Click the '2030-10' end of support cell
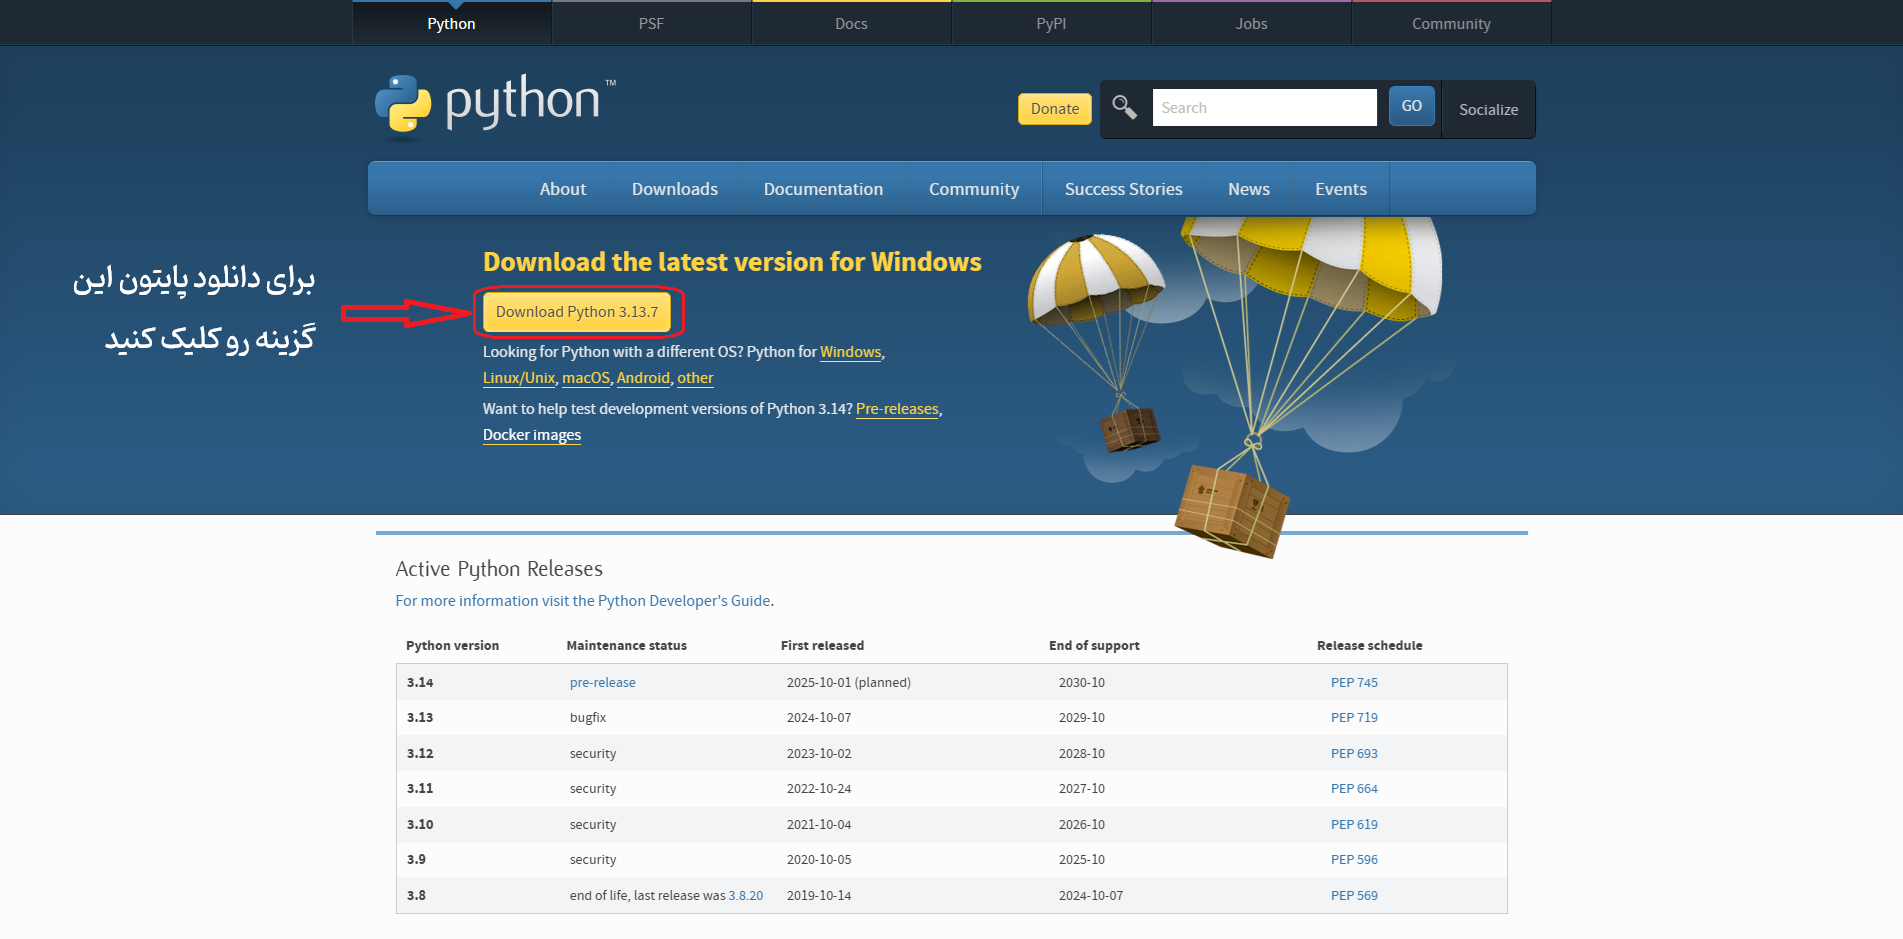Screen dimensions: 1903x939 coord(1082,682)
